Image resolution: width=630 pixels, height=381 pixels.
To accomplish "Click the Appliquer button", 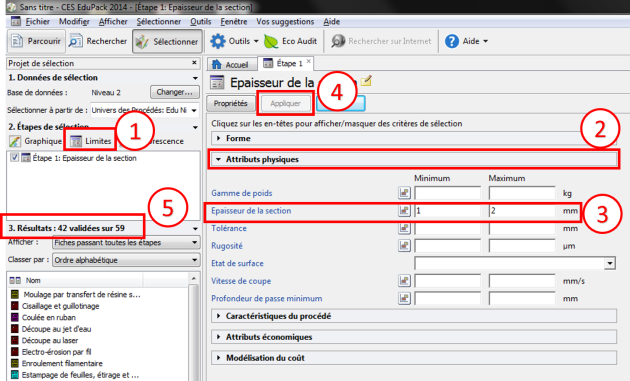I will [x=286, y=104].
